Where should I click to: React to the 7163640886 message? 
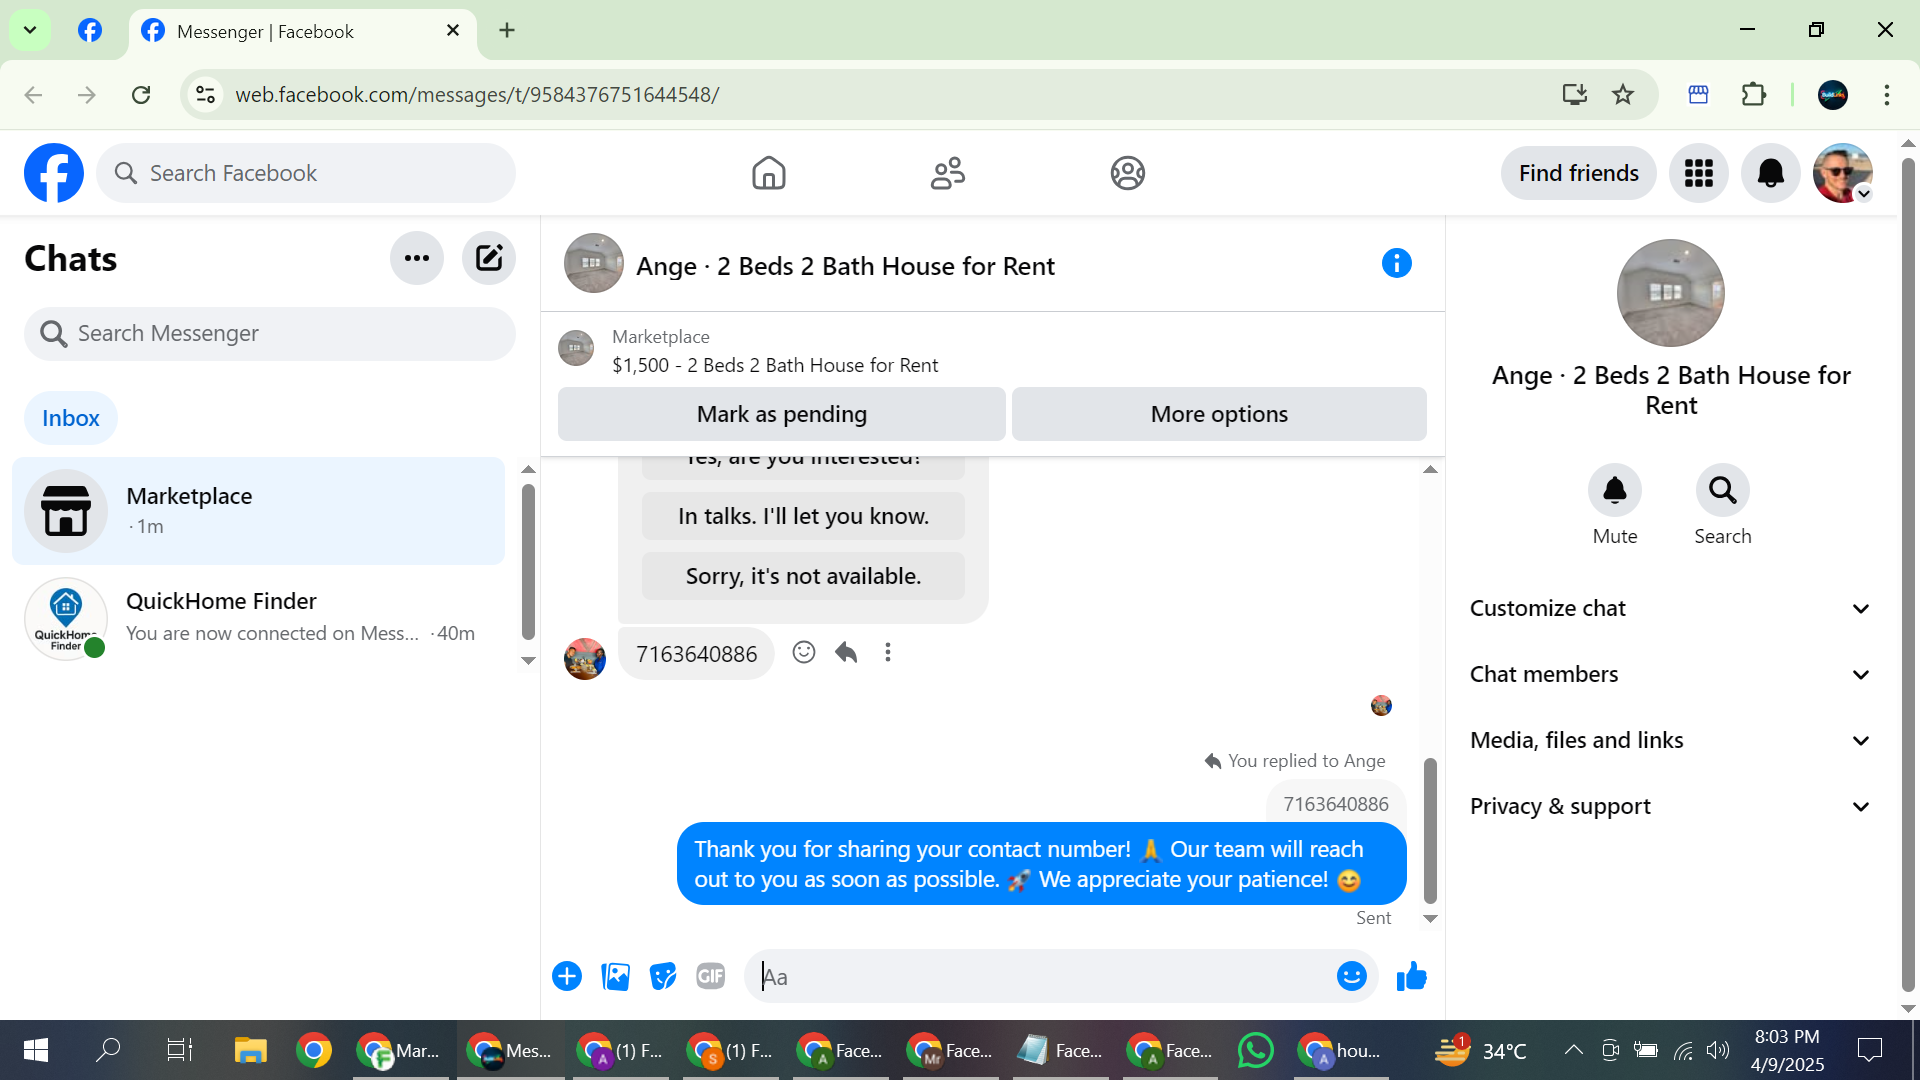803,653
